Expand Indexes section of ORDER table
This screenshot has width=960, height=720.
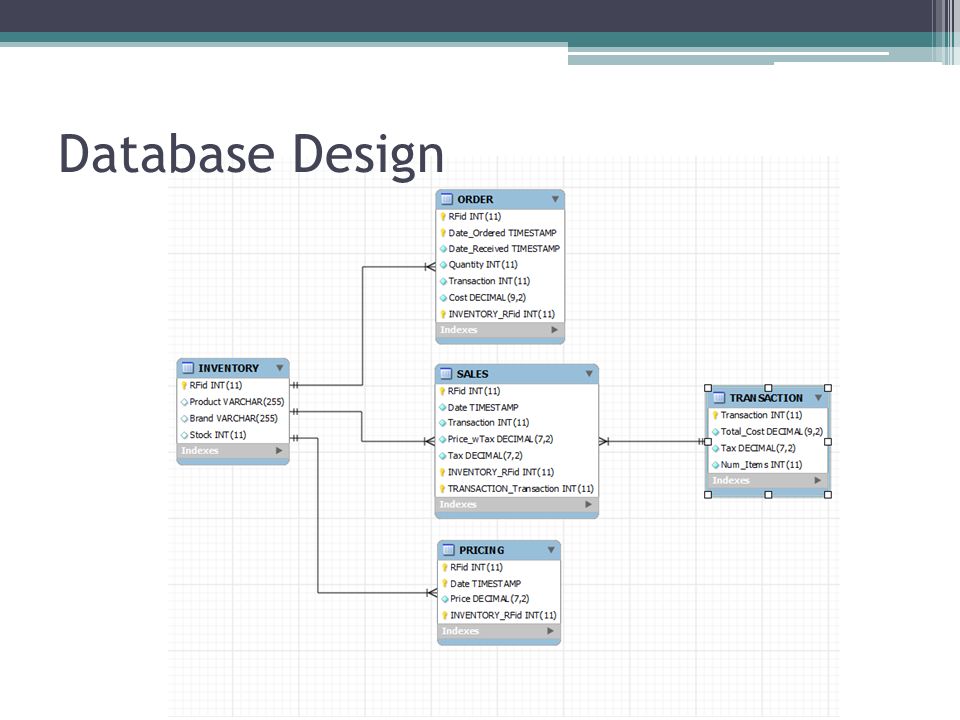[554, 329]
